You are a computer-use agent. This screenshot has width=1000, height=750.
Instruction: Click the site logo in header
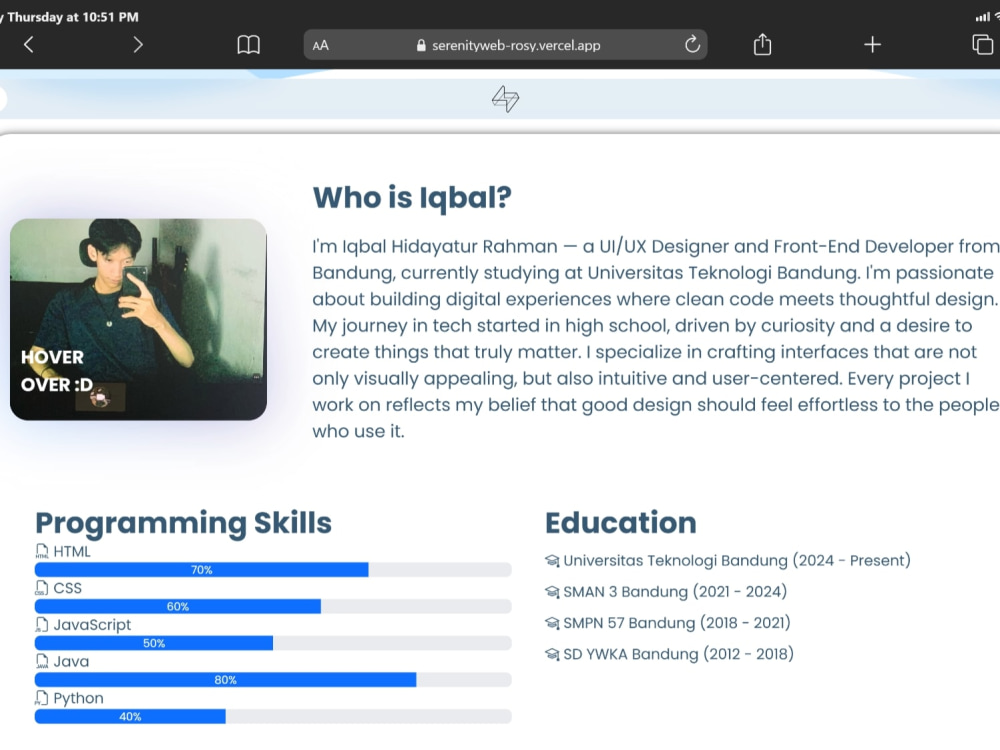(505, 99)
